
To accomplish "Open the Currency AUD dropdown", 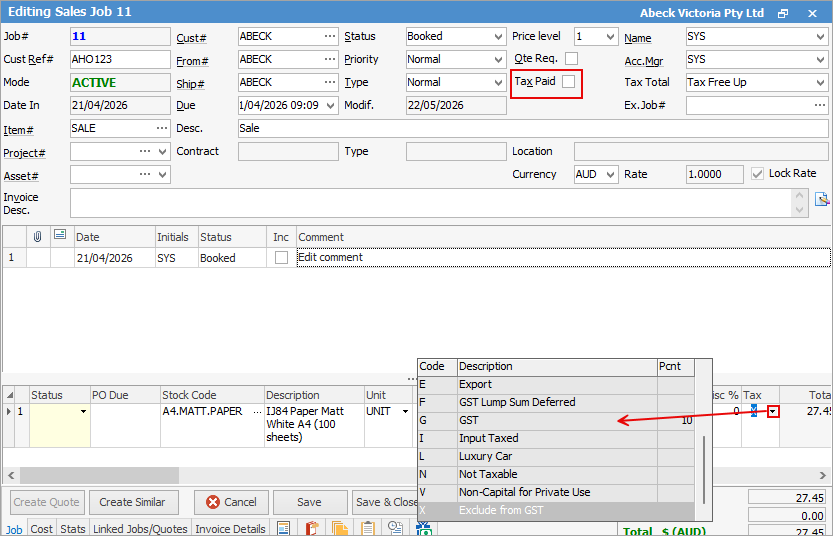I will tap(610, 174).
